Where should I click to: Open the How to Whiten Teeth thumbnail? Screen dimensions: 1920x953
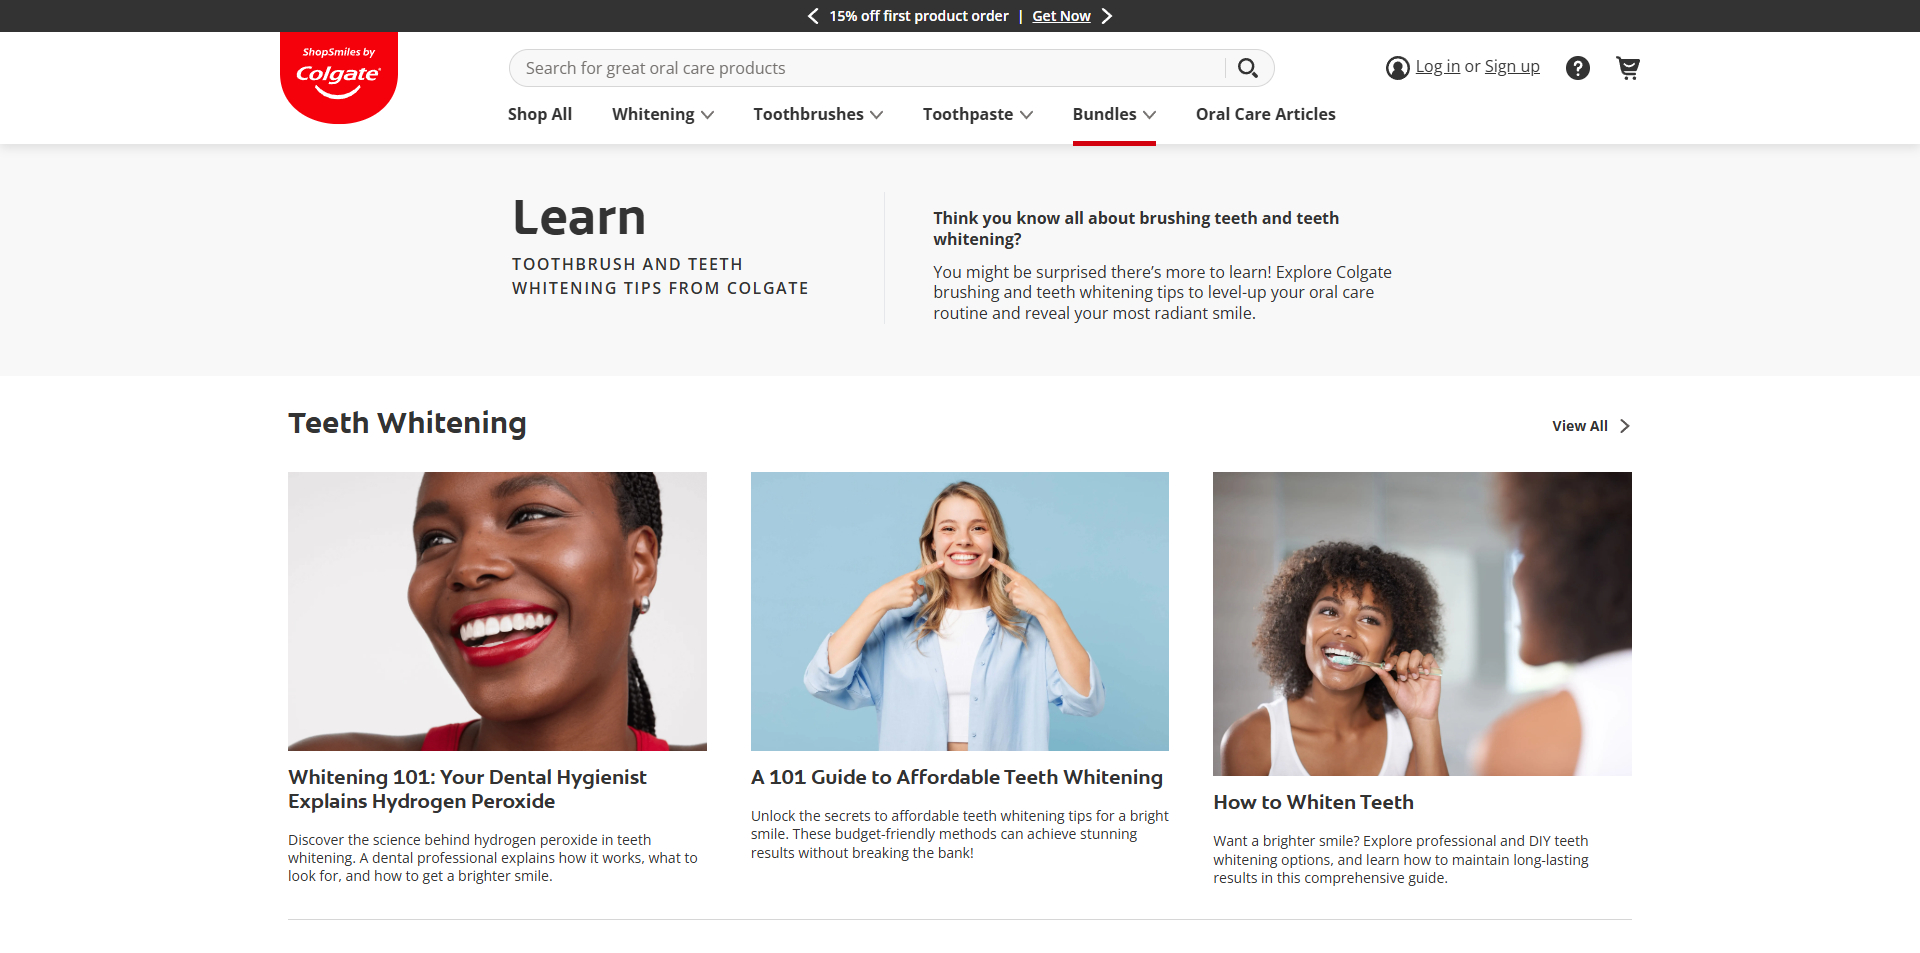(x=1421, y=623)
